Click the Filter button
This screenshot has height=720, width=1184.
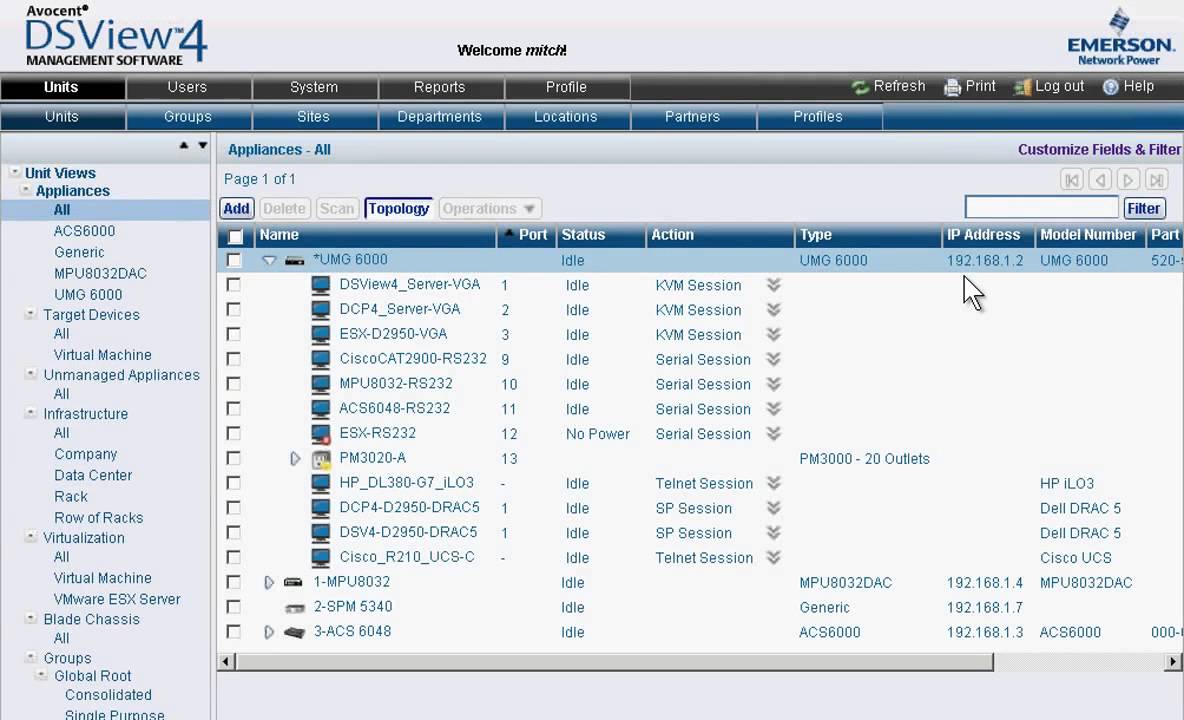click(1144, 208)
